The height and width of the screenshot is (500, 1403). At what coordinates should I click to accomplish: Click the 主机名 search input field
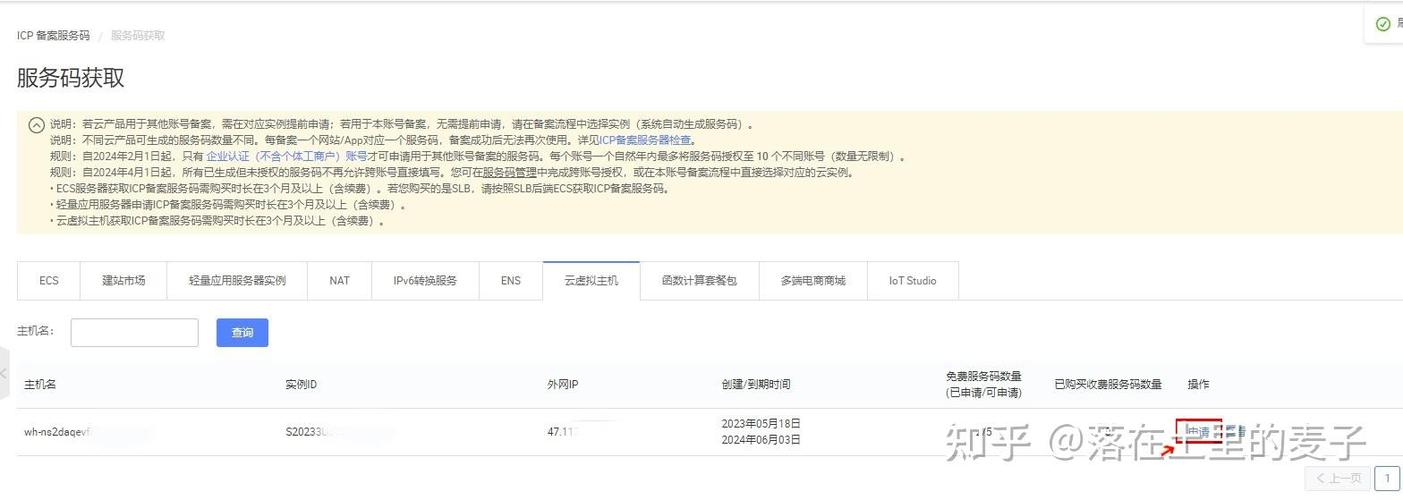coord(134,332)
